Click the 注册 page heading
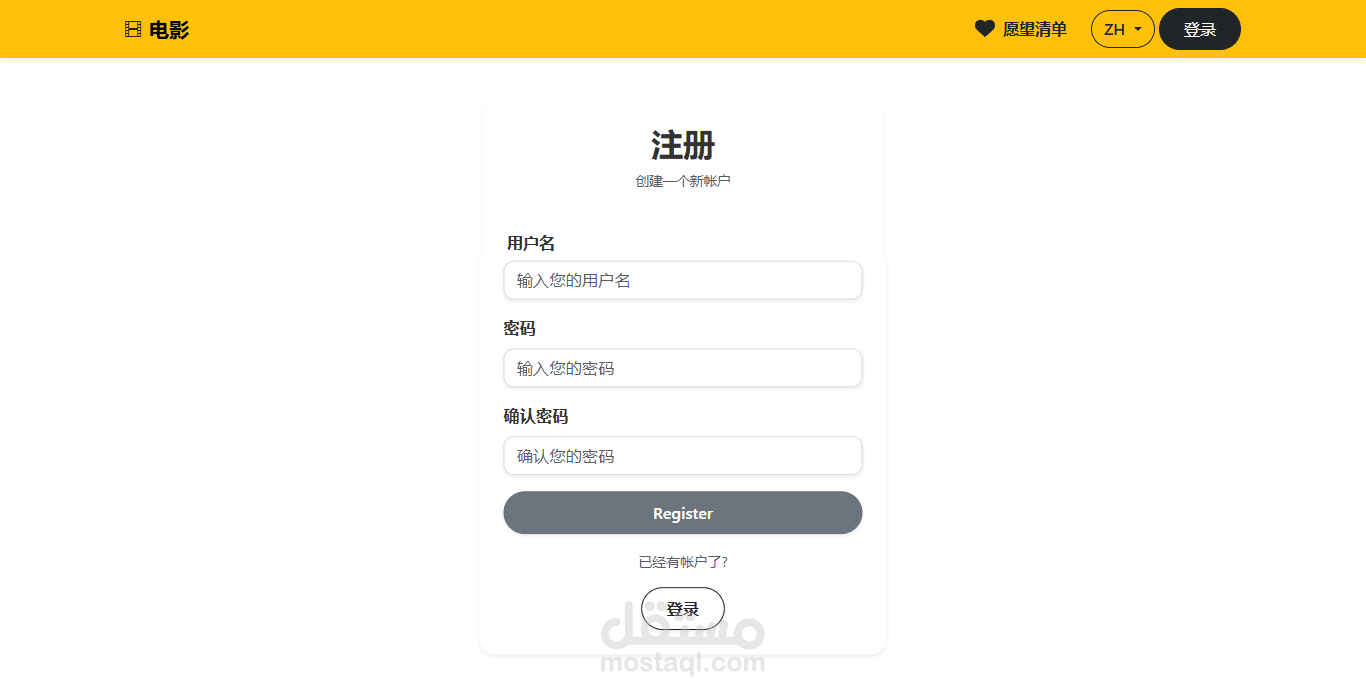 pyautogui.click(x=683, y=145)
